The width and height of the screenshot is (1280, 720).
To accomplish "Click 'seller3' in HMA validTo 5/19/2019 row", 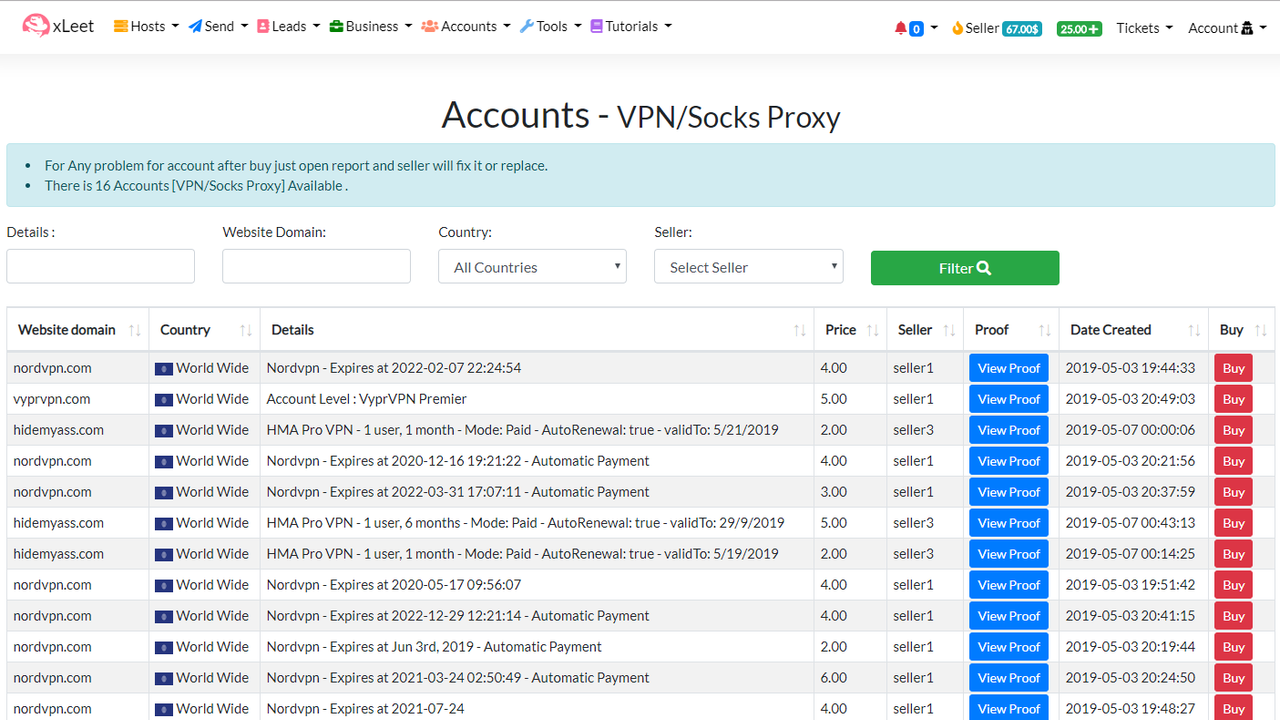I will click(913, 554).
